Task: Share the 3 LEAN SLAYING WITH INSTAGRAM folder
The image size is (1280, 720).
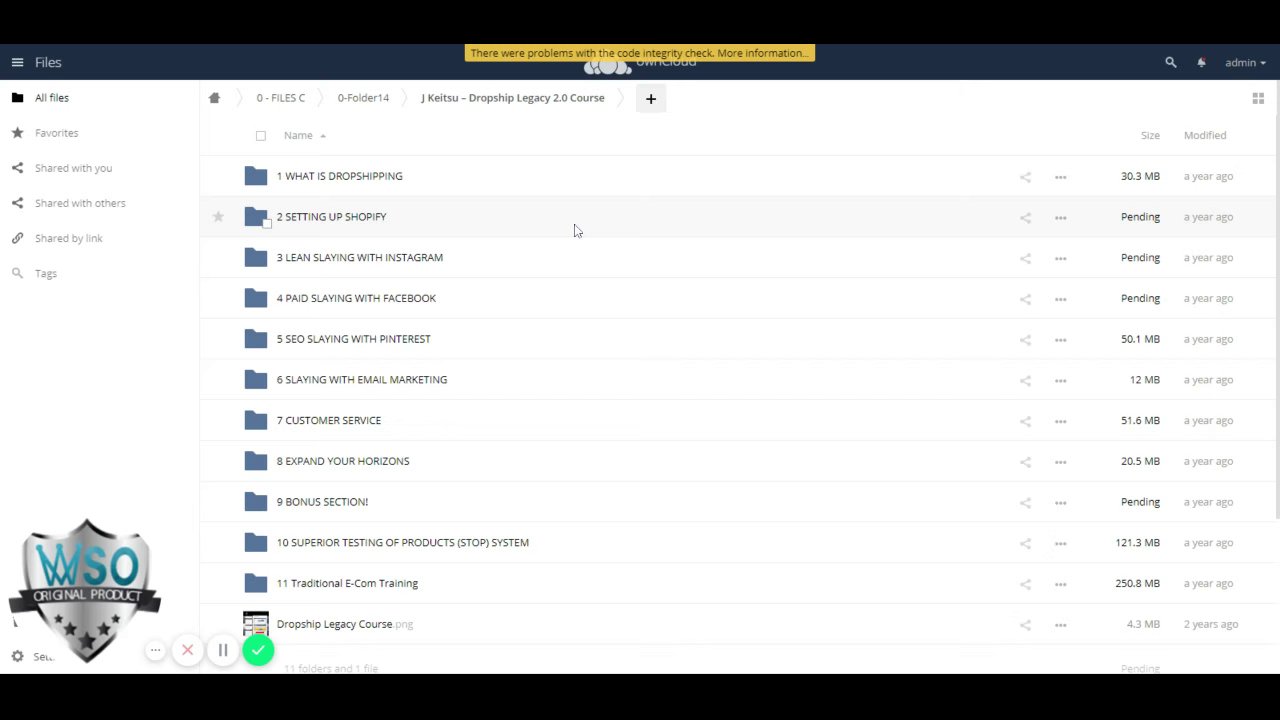Action: 1025,258
